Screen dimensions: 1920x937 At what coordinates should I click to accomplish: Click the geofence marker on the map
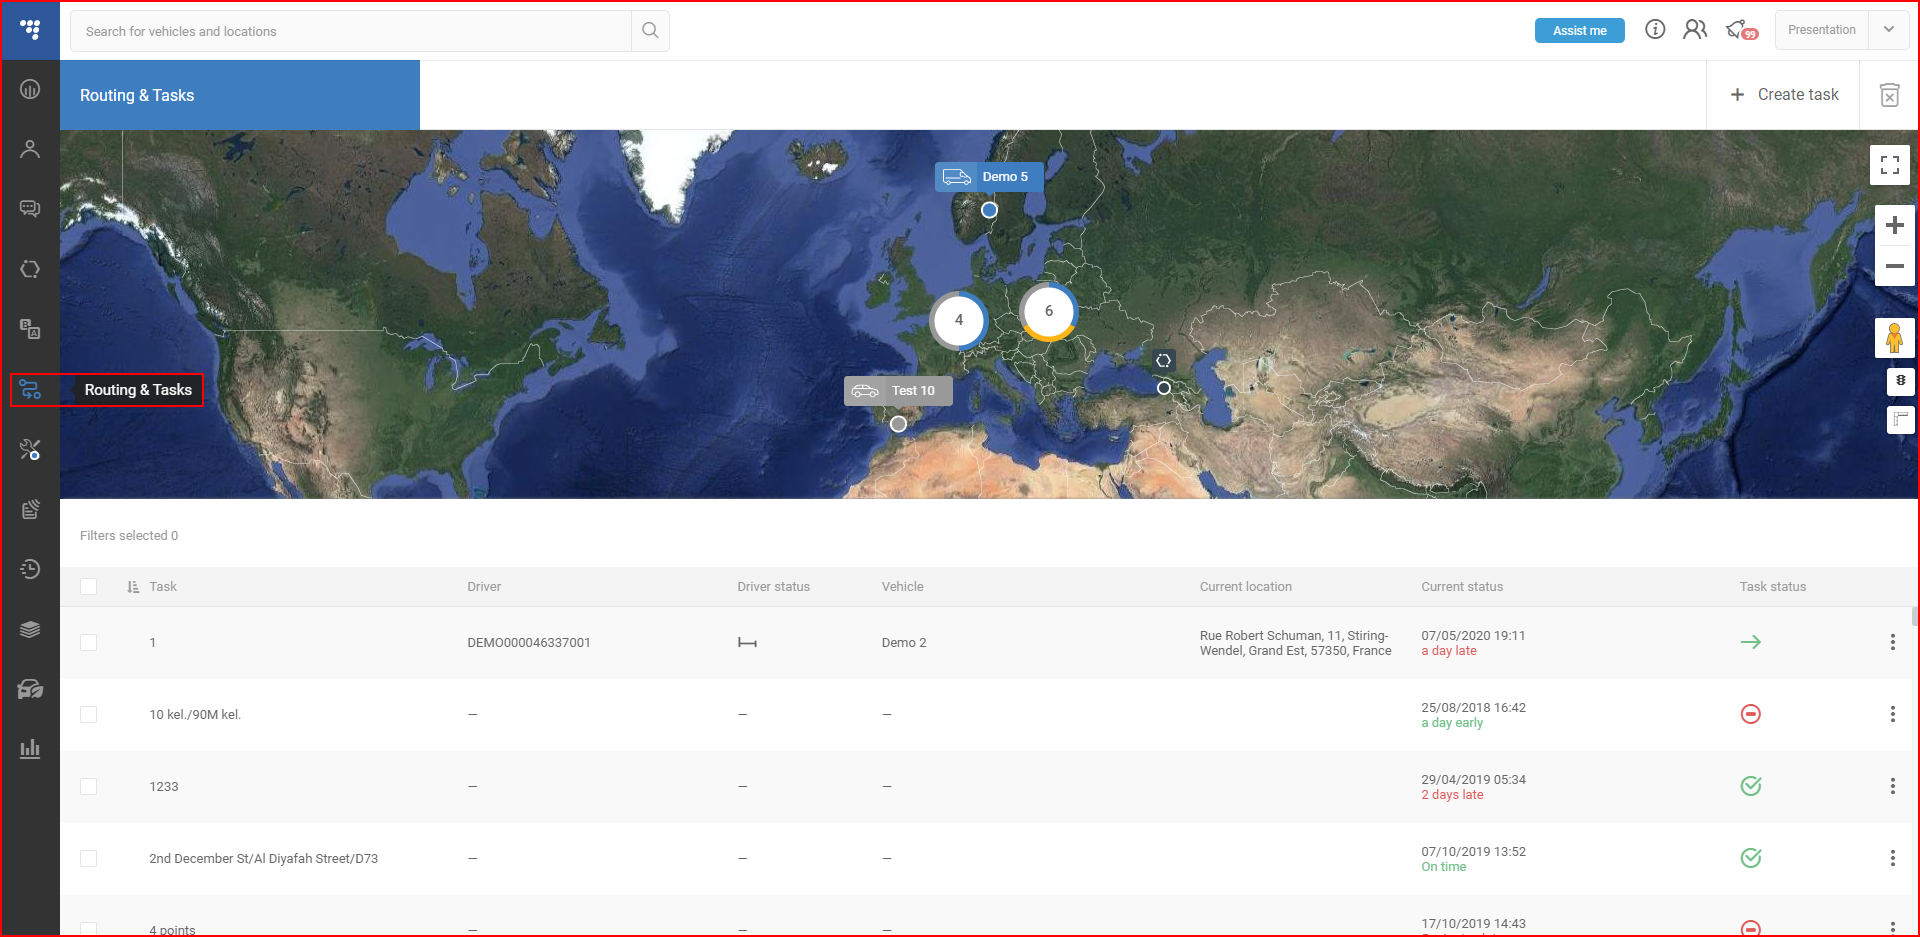pos(1163,361)
